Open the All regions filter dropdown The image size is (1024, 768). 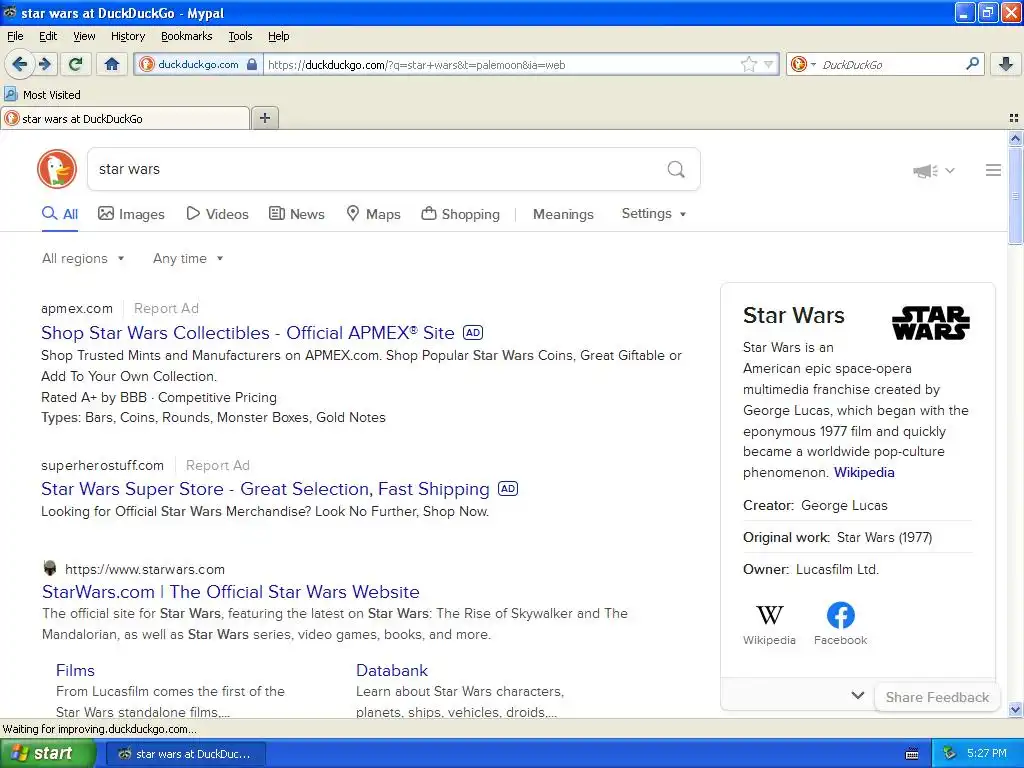point(83,259)
